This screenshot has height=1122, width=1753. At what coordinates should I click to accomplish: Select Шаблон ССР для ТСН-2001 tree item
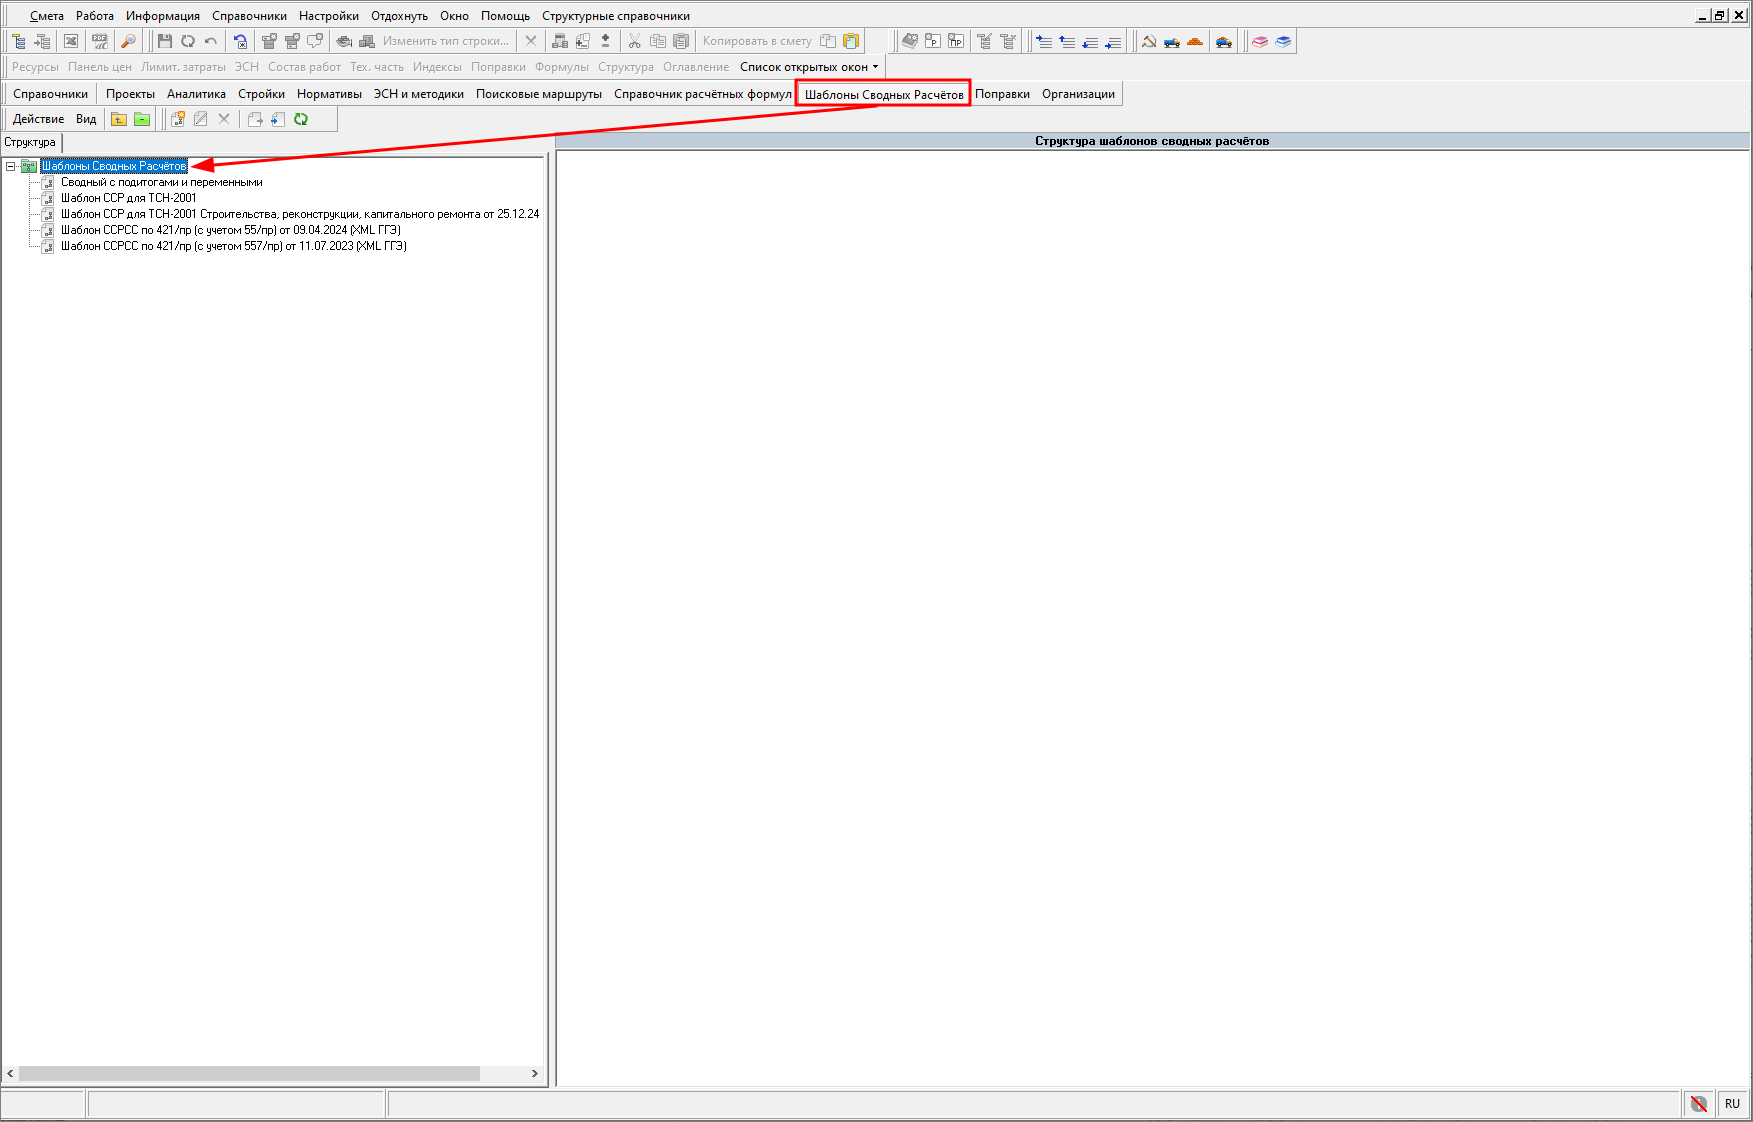coord(128,198)
